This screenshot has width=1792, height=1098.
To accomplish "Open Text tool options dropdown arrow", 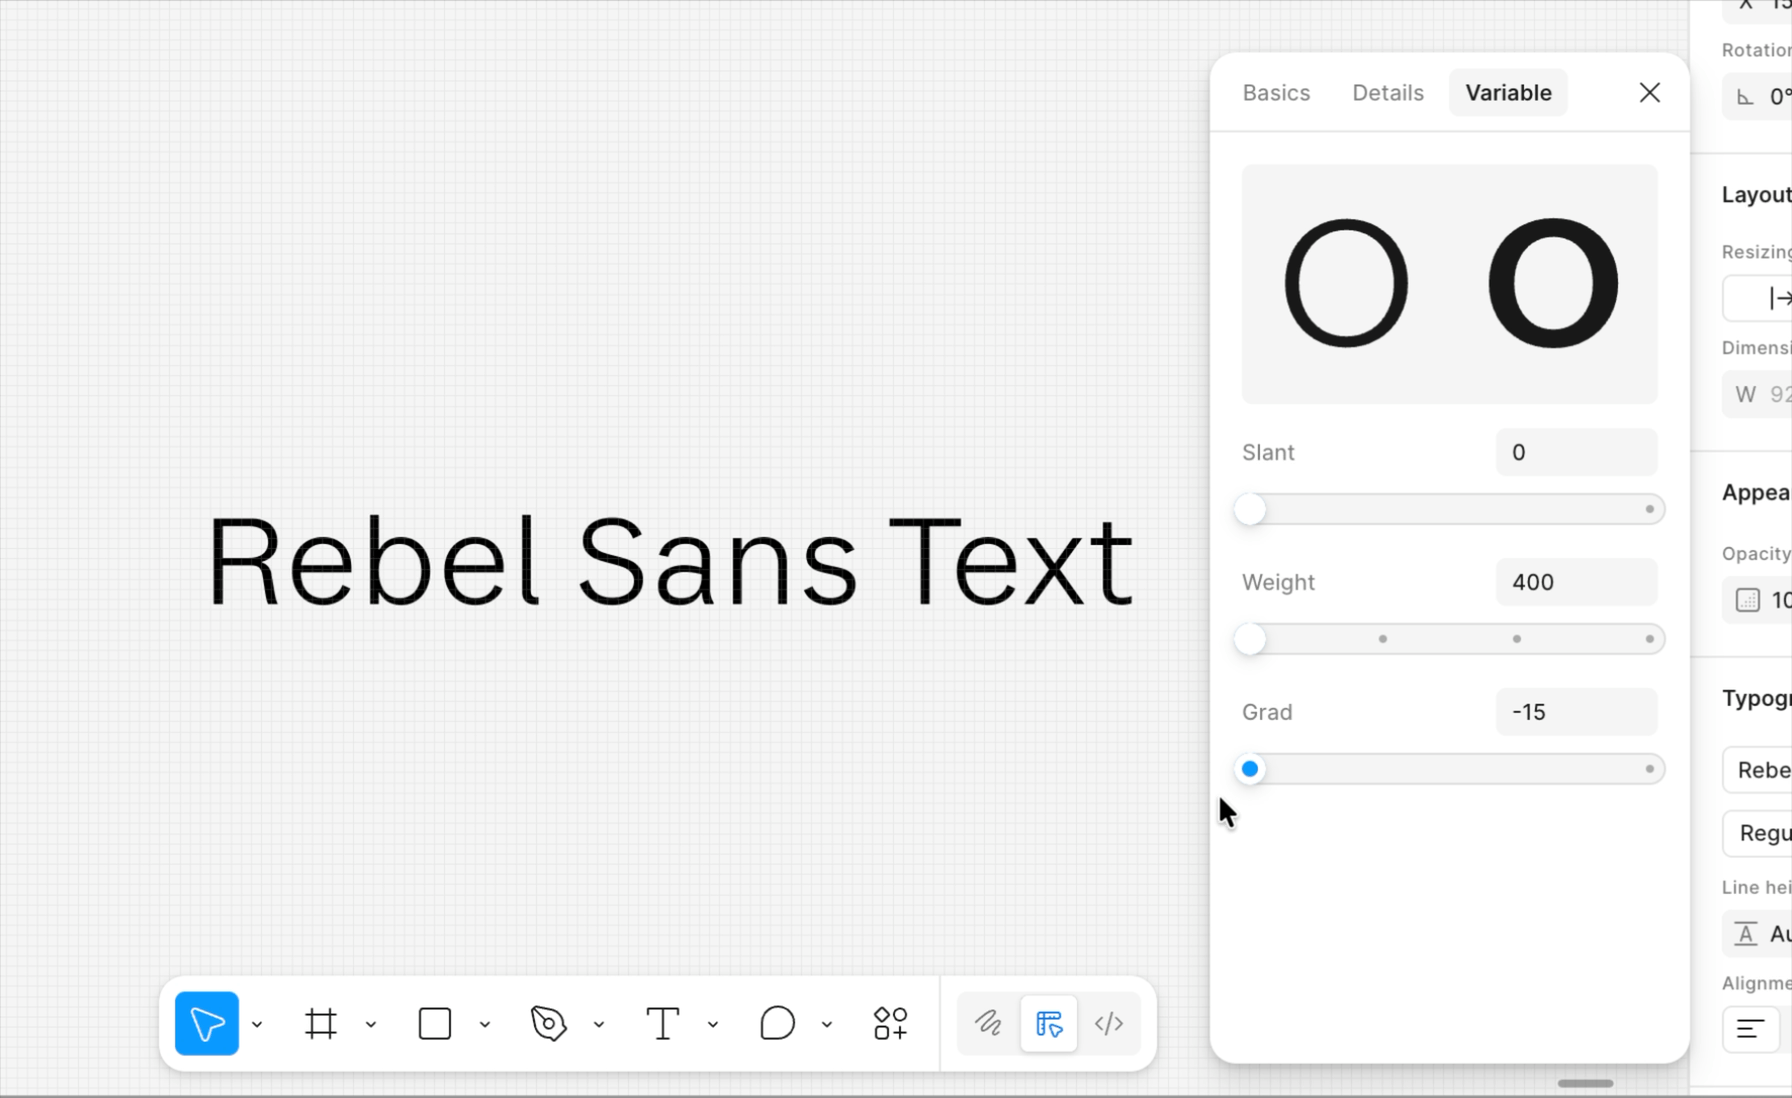I will (x=713, y=1024).
